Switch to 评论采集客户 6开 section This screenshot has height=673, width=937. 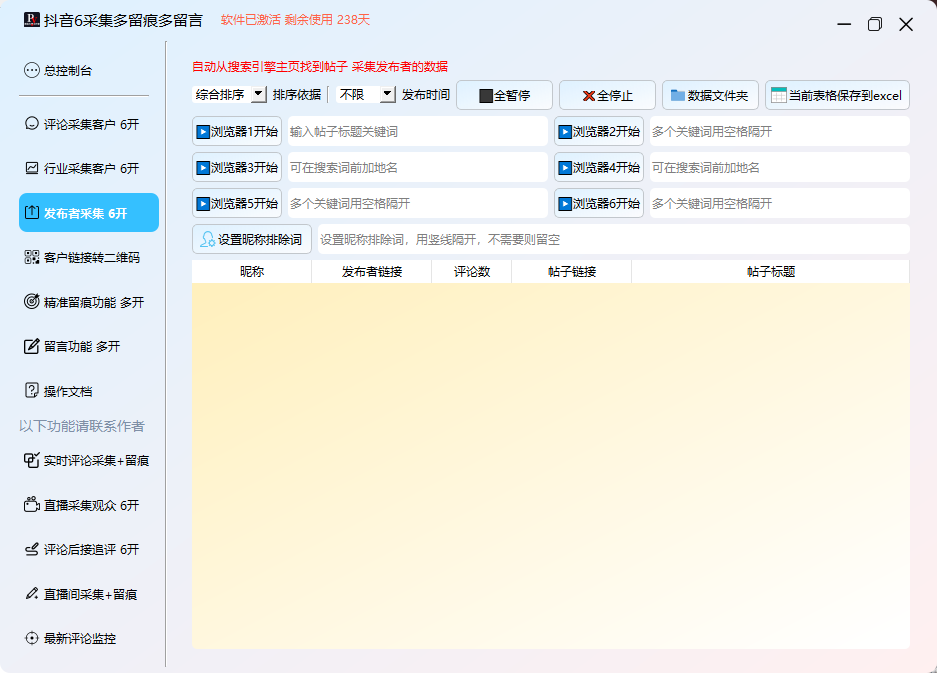pos(90,125)
